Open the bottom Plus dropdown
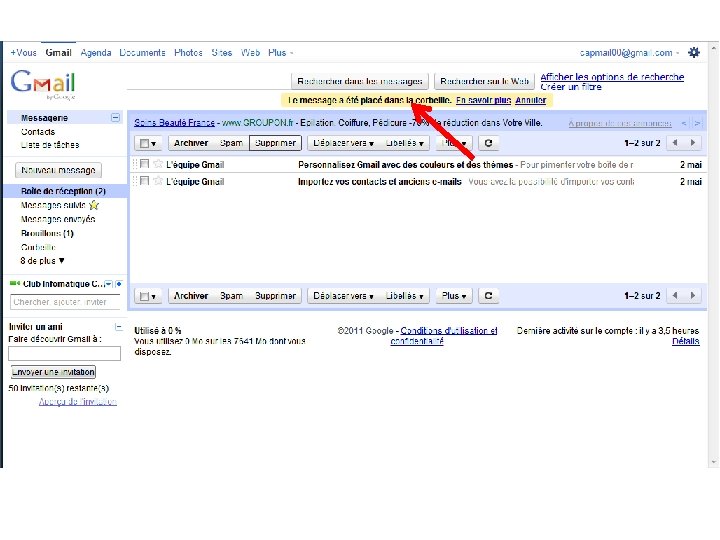720x540 pixels. pyautogui.click(x=454, y=296)
